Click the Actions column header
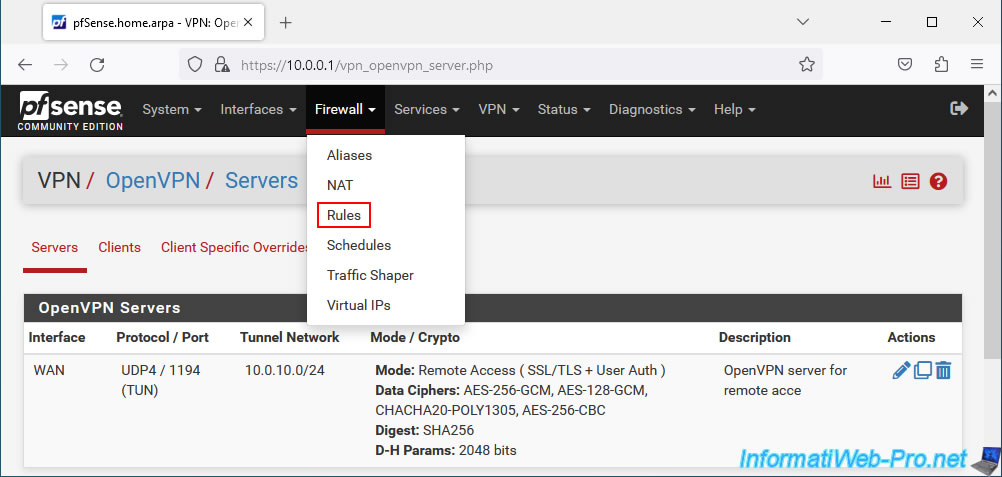The width and height of the screenshot is (1002, 477). coord(911,338)
